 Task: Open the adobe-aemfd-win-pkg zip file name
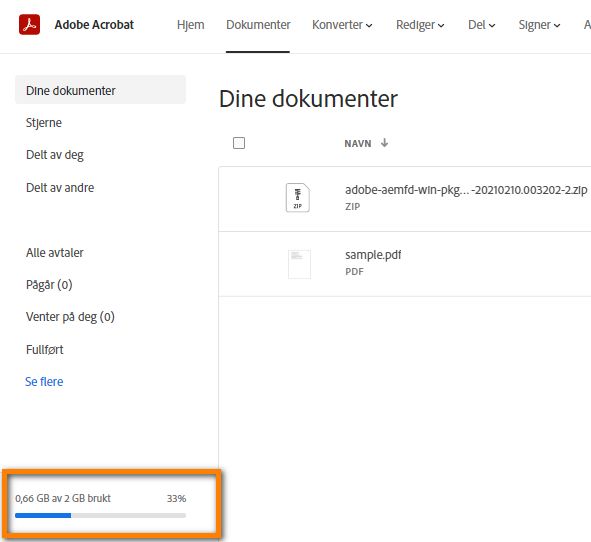pos(466,190)
